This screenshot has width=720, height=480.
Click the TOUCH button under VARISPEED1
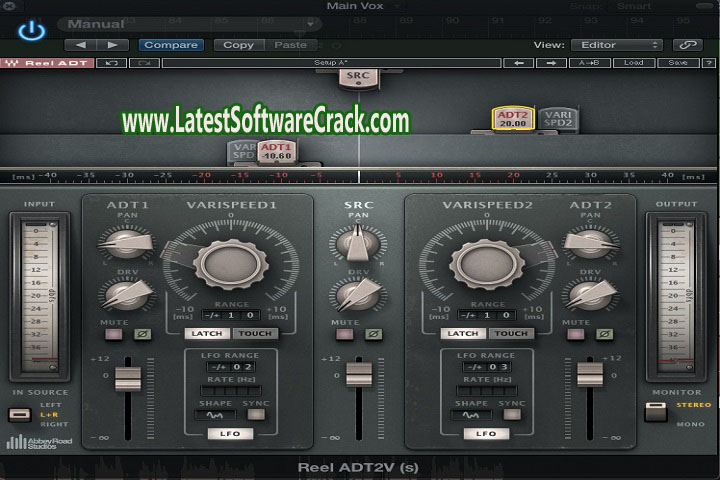click(x=254, y=333)
